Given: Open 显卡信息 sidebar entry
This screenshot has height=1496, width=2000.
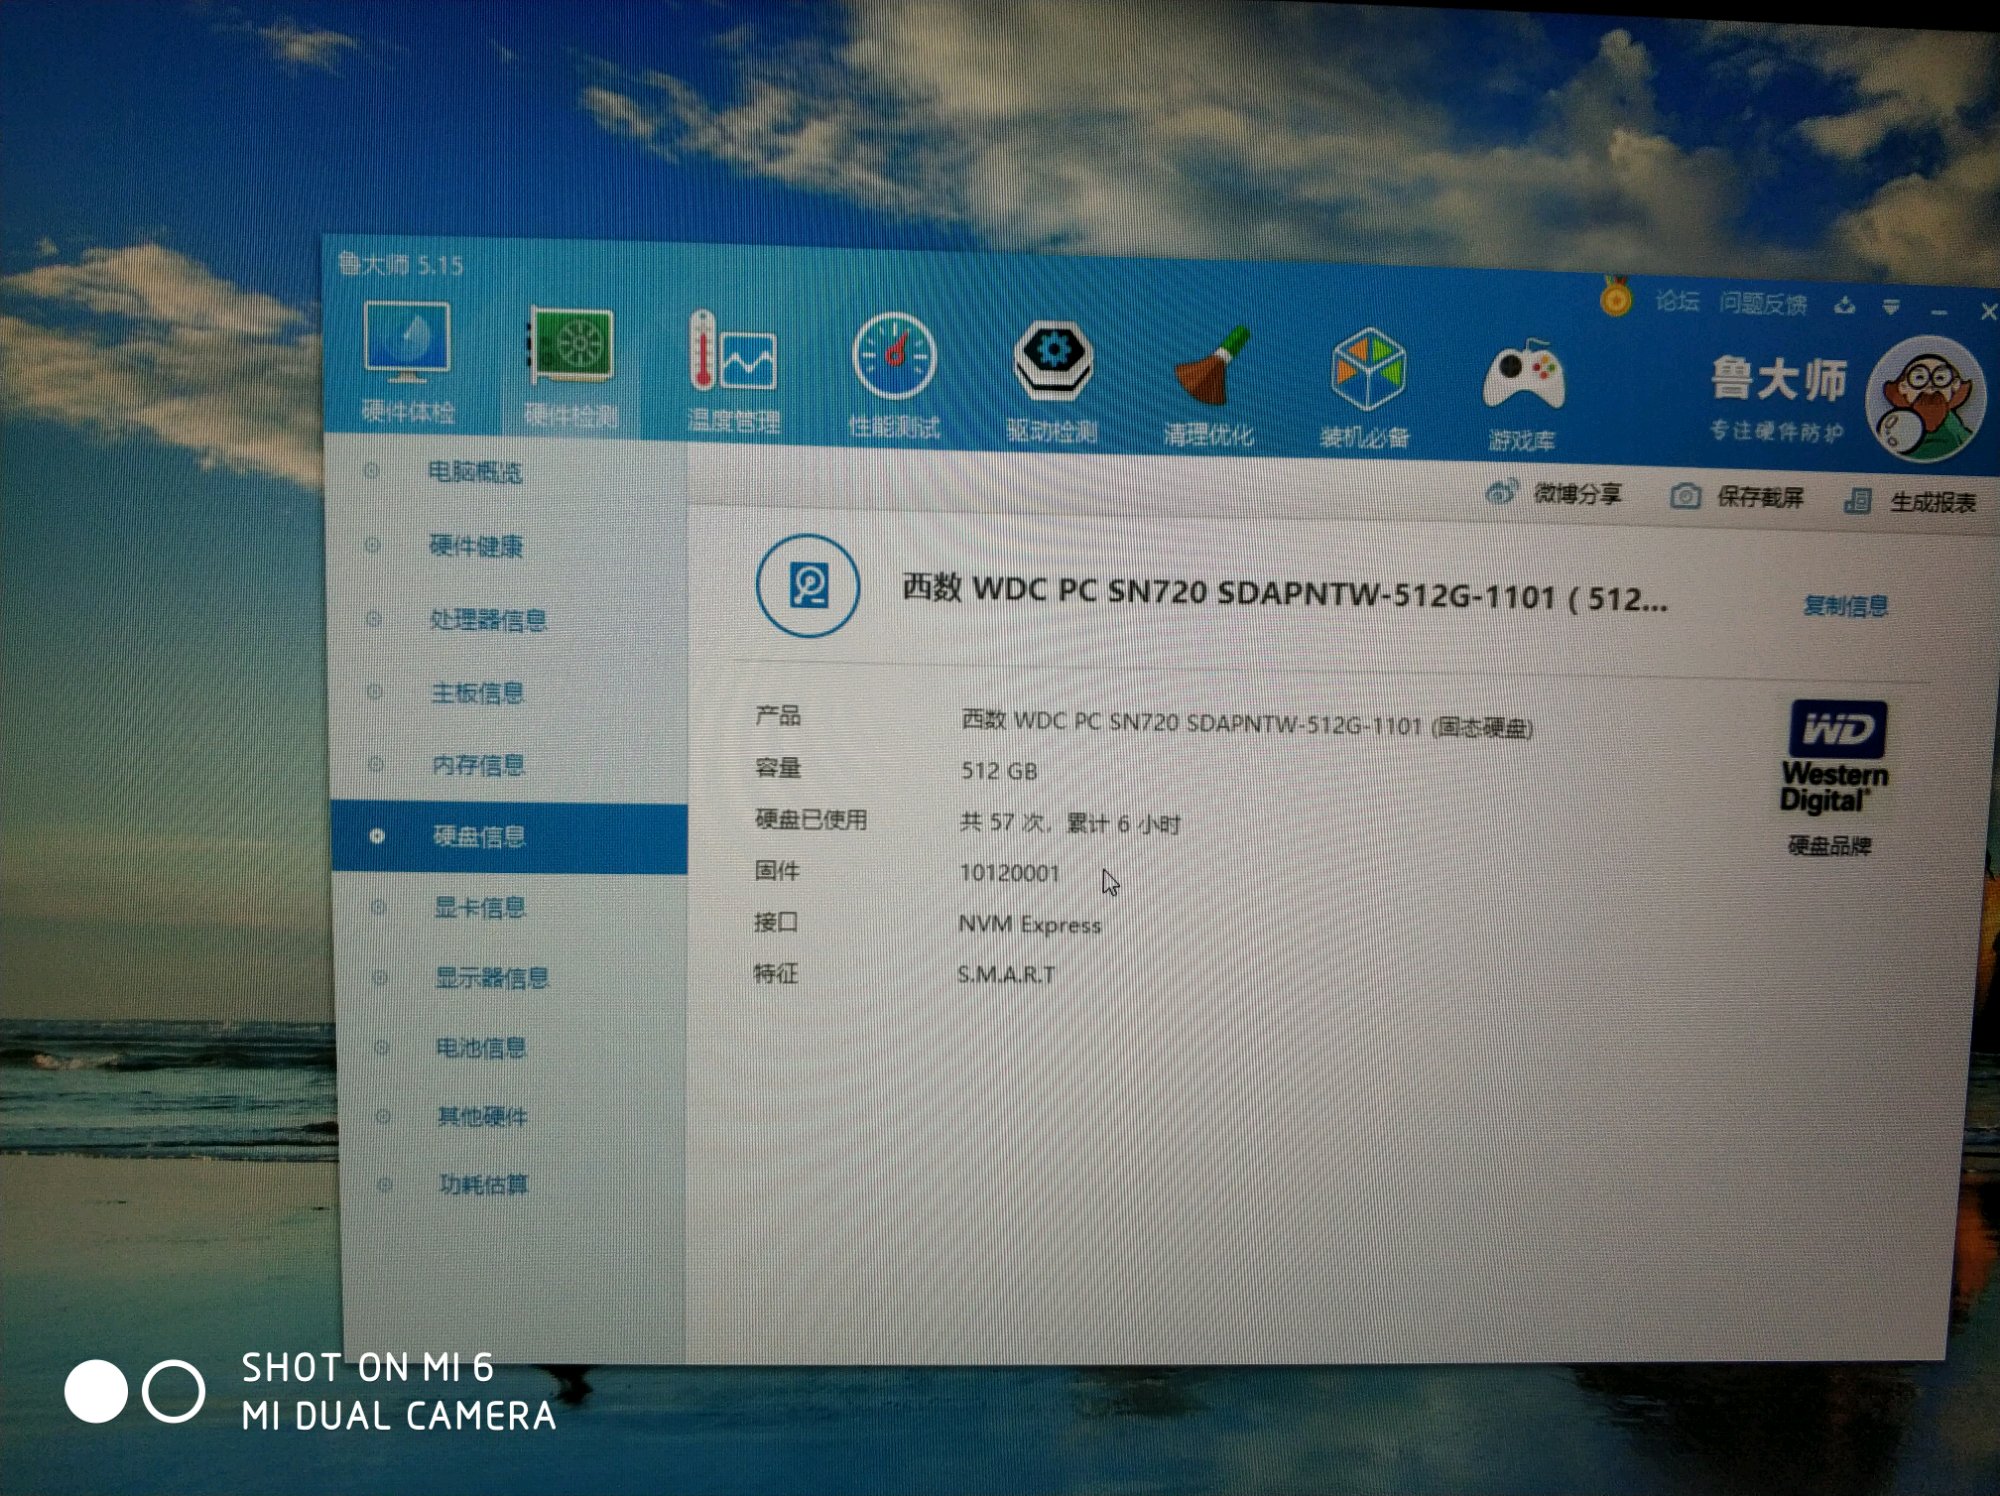Looking at the screenshot, I should click(x=479, y=908).
